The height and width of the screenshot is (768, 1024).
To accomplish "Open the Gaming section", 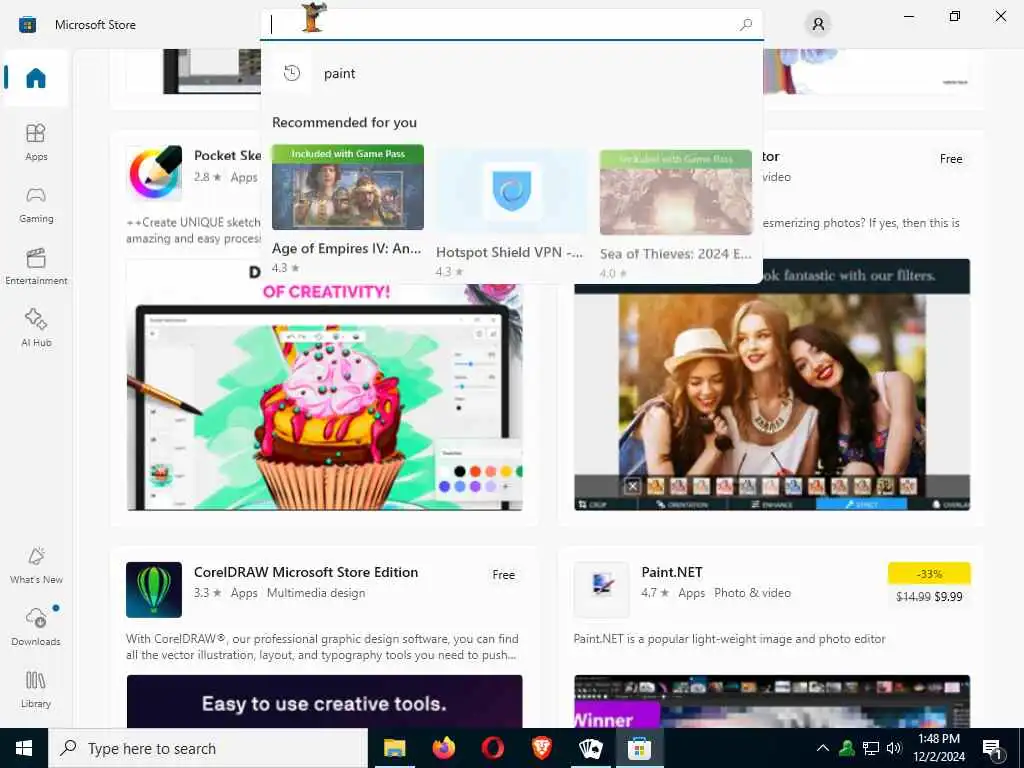I will [x=36, y=204].
